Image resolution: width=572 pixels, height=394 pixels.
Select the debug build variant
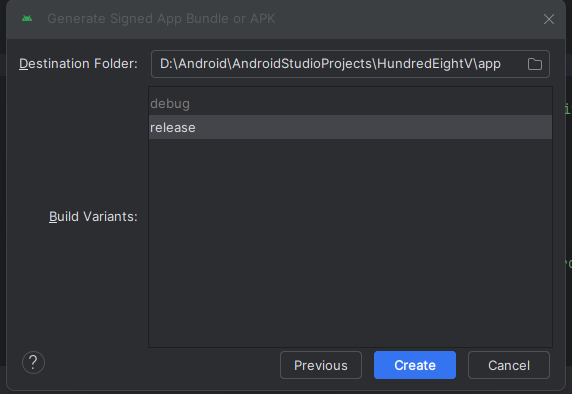click(350, 104)
